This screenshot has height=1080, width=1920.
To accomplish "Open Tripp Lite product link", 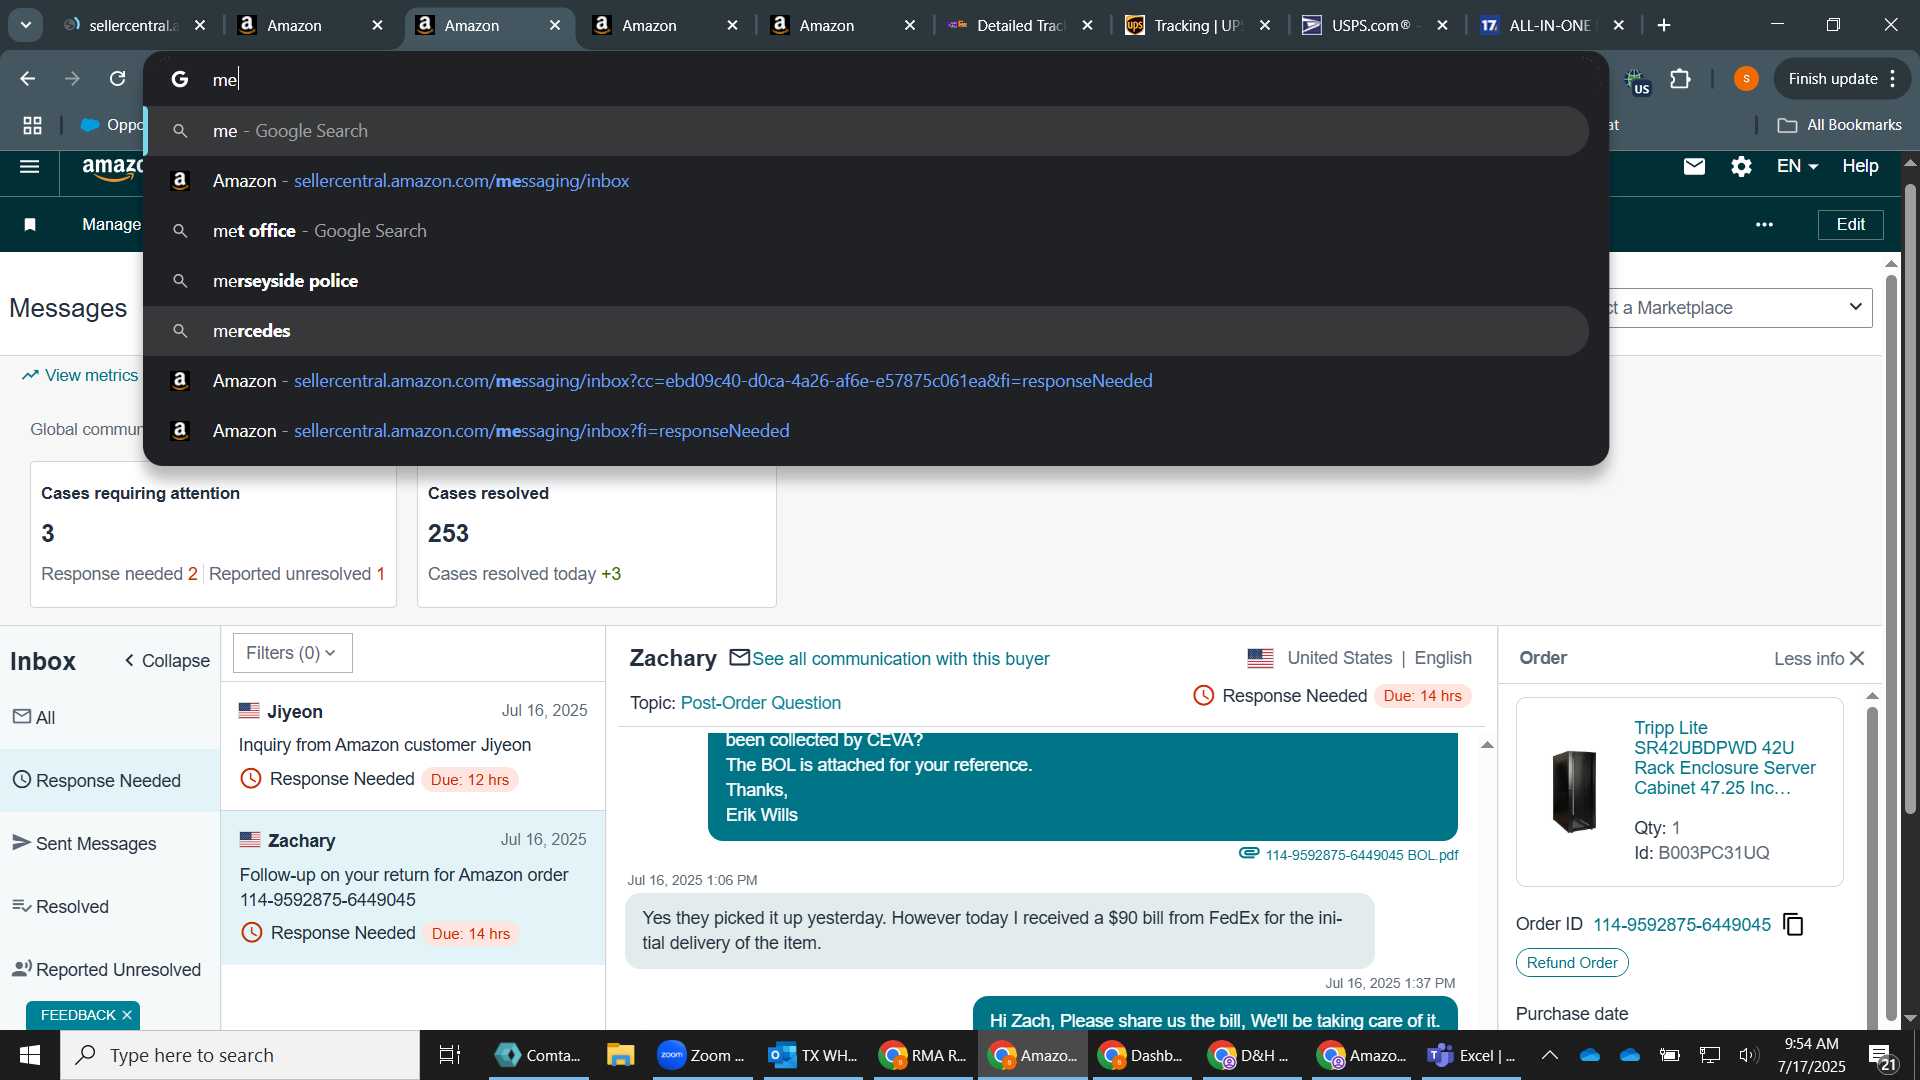I will point(1724,758).
